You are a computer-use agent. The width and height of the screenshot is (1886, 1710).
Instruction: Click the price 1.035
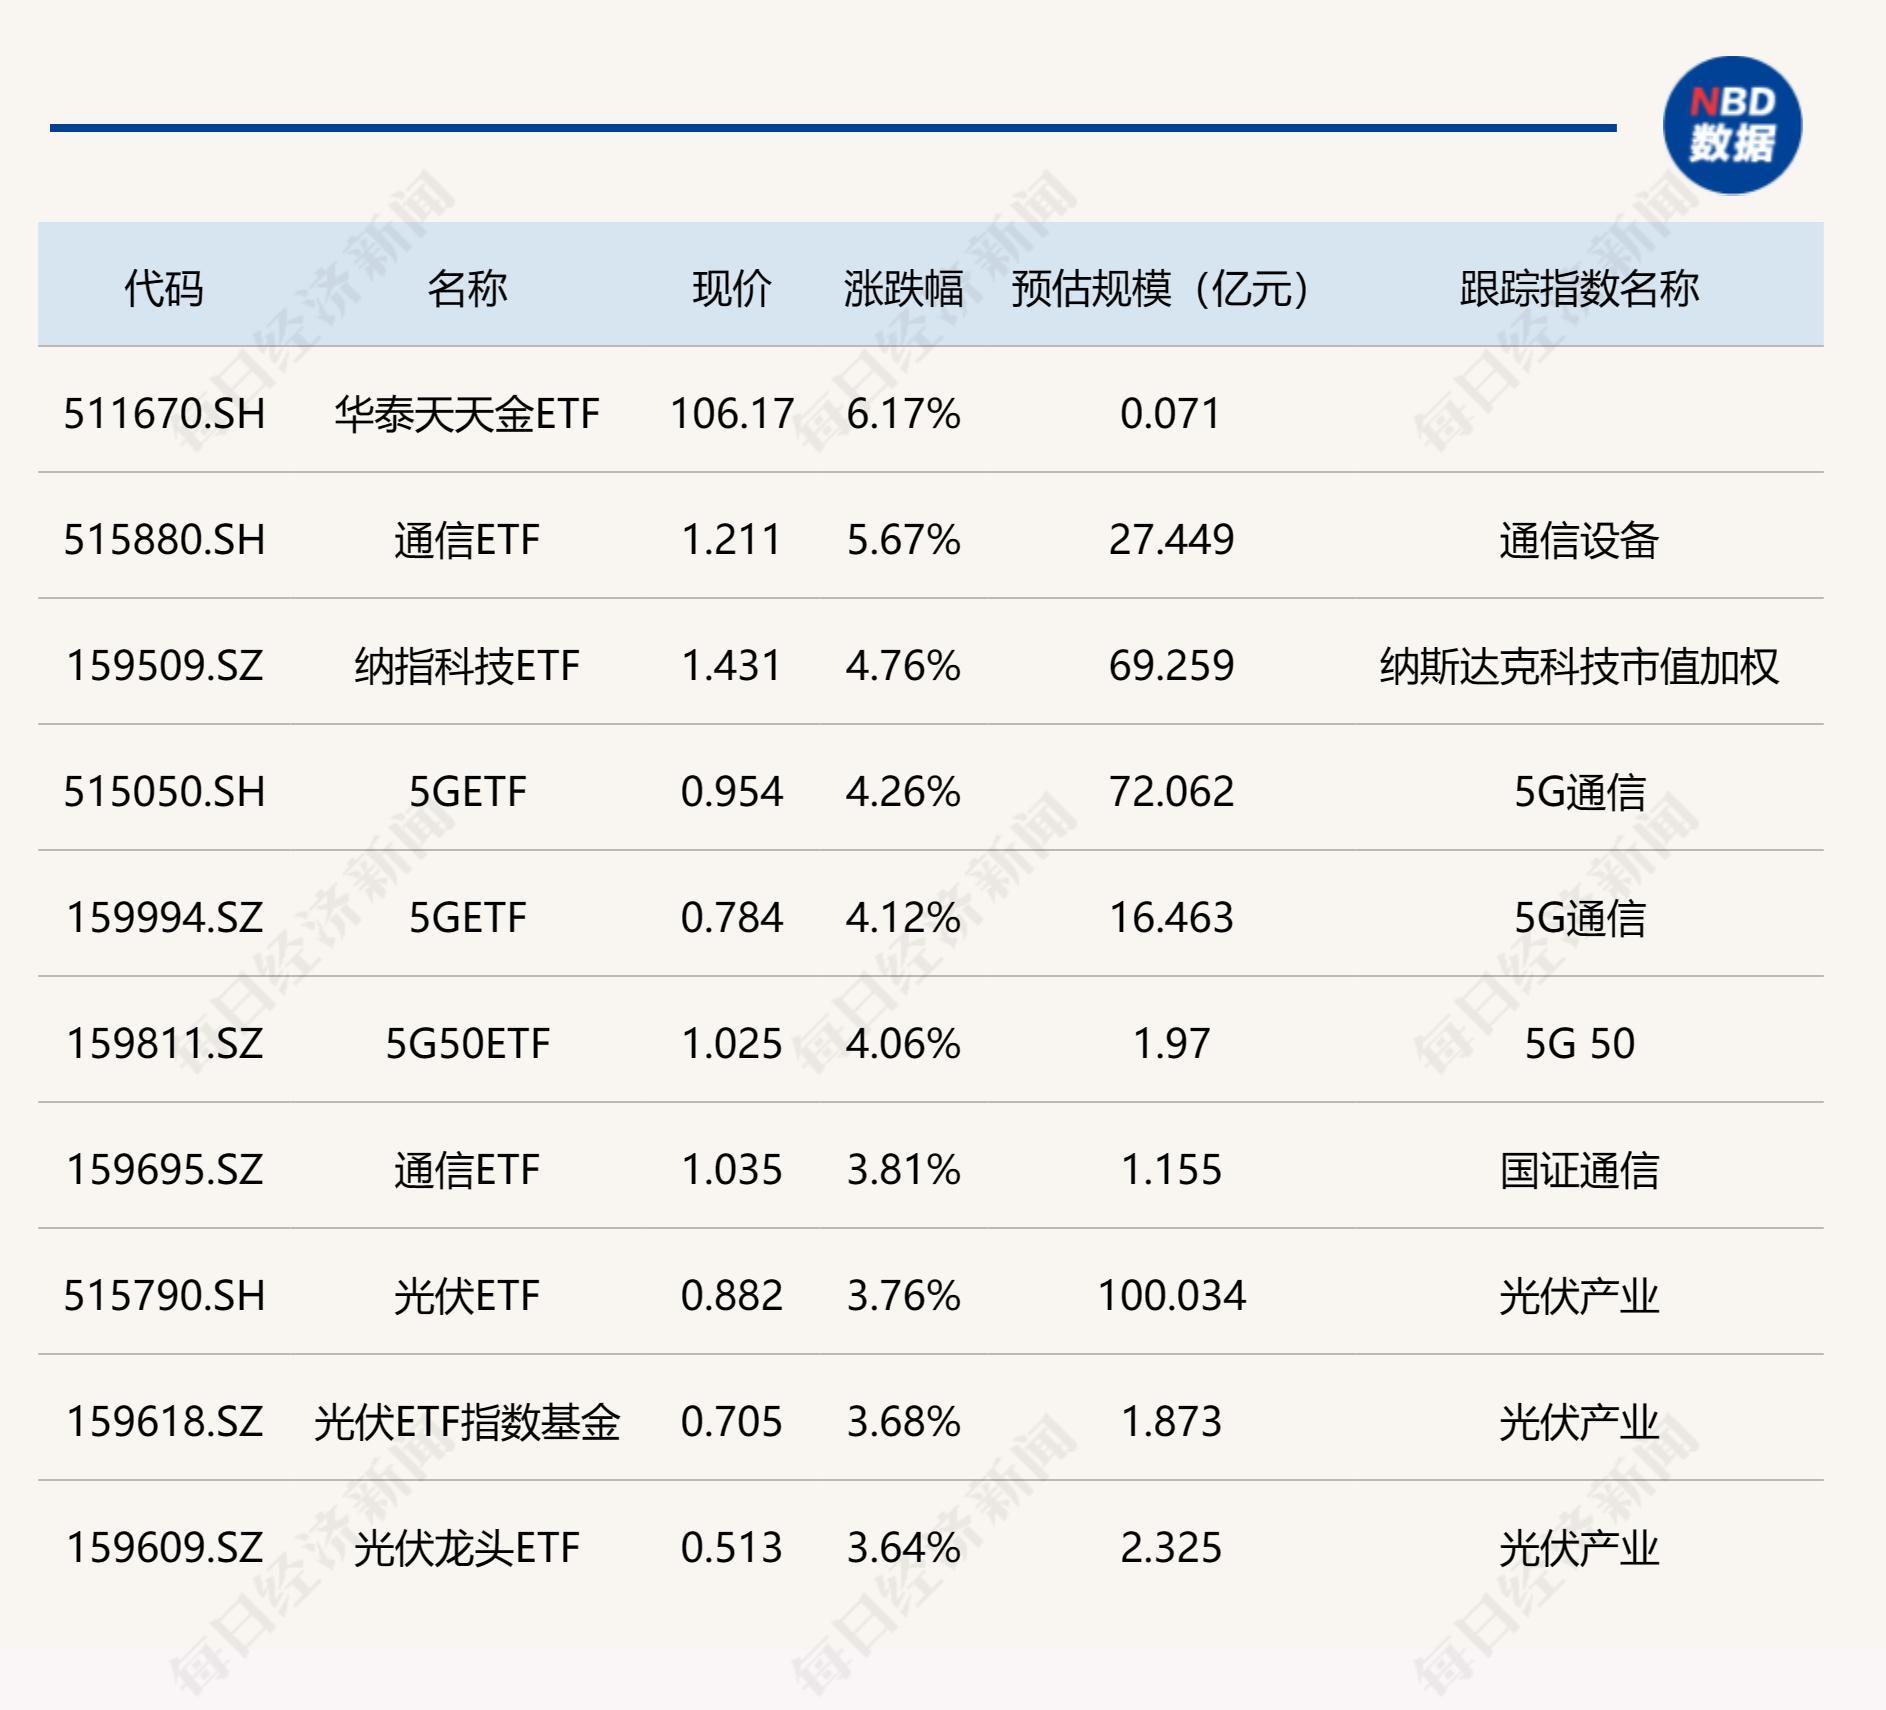pyautogui.click(x=732, y=1170)
